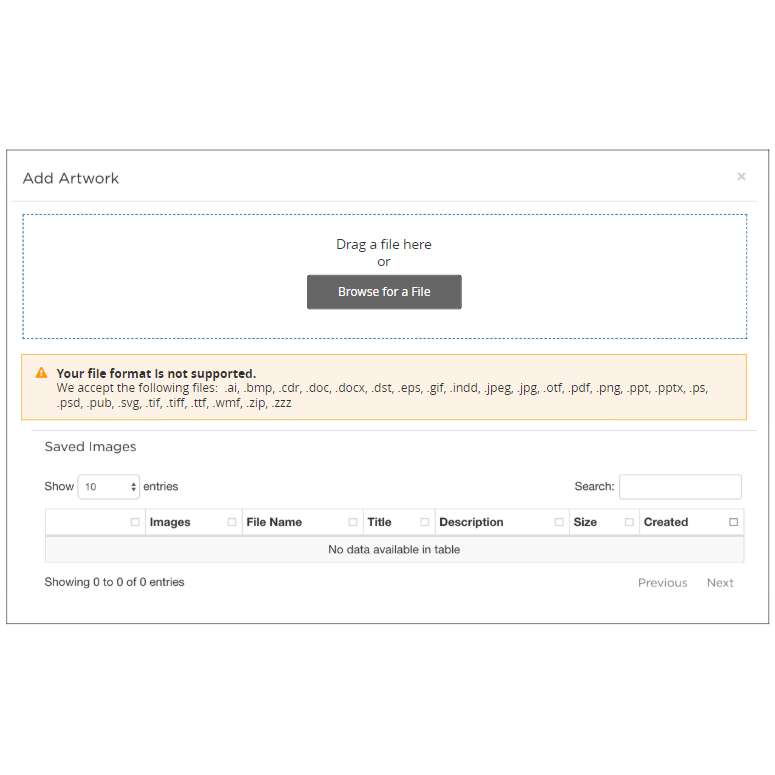The height and width of the screenshot is (775, 775).
Task: Select the Images column header label
Action: 170,522
